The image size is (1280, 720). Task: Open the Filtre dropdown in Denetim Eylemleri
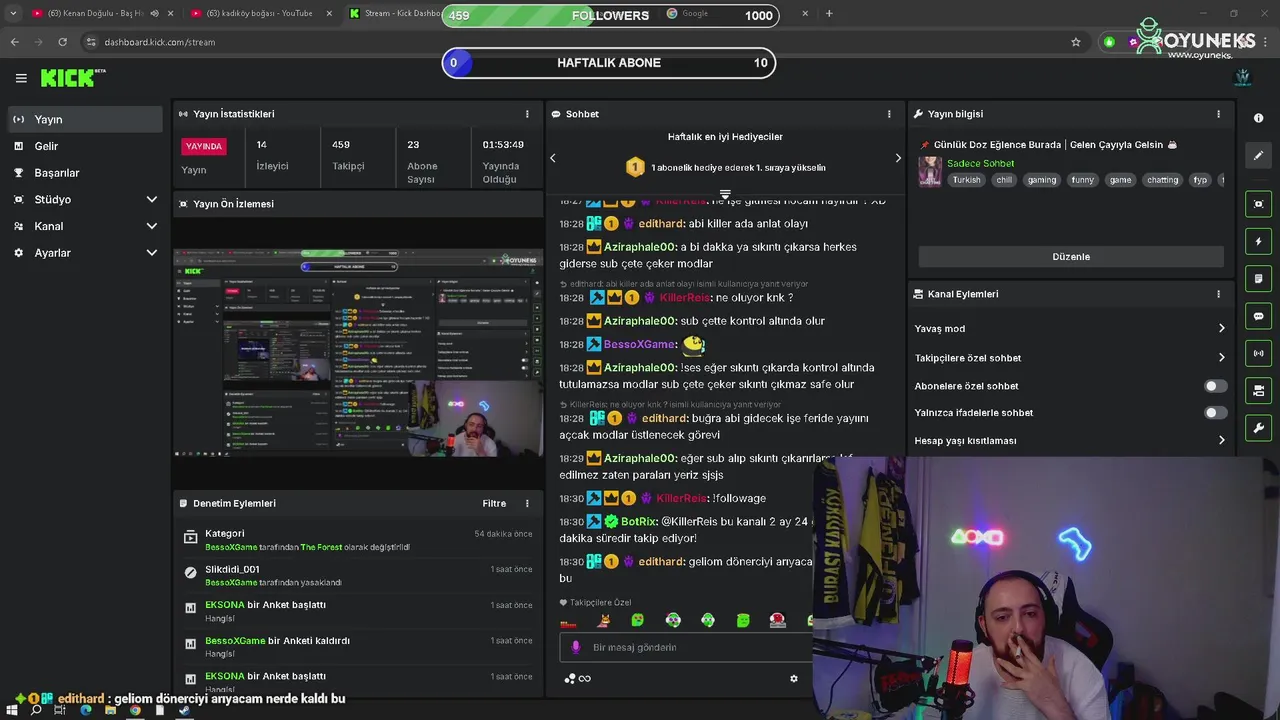494,503
